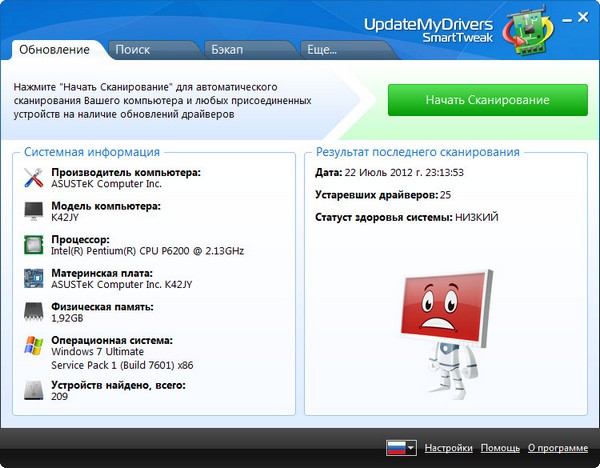Viewport: 600px width, 468px height.
Task: Click the devices count 209
Action: point(59,396)
